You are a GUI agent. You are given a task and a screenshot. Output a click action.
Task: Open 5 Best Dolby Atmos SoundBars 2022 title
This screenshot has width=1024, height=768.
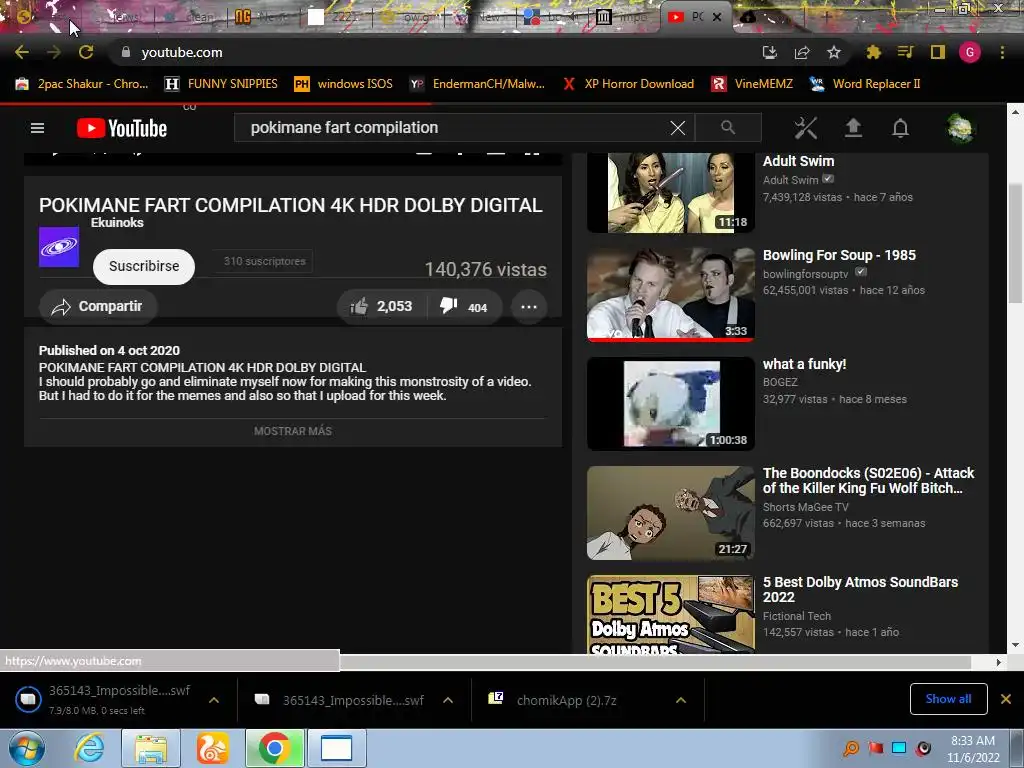(861, 590)
